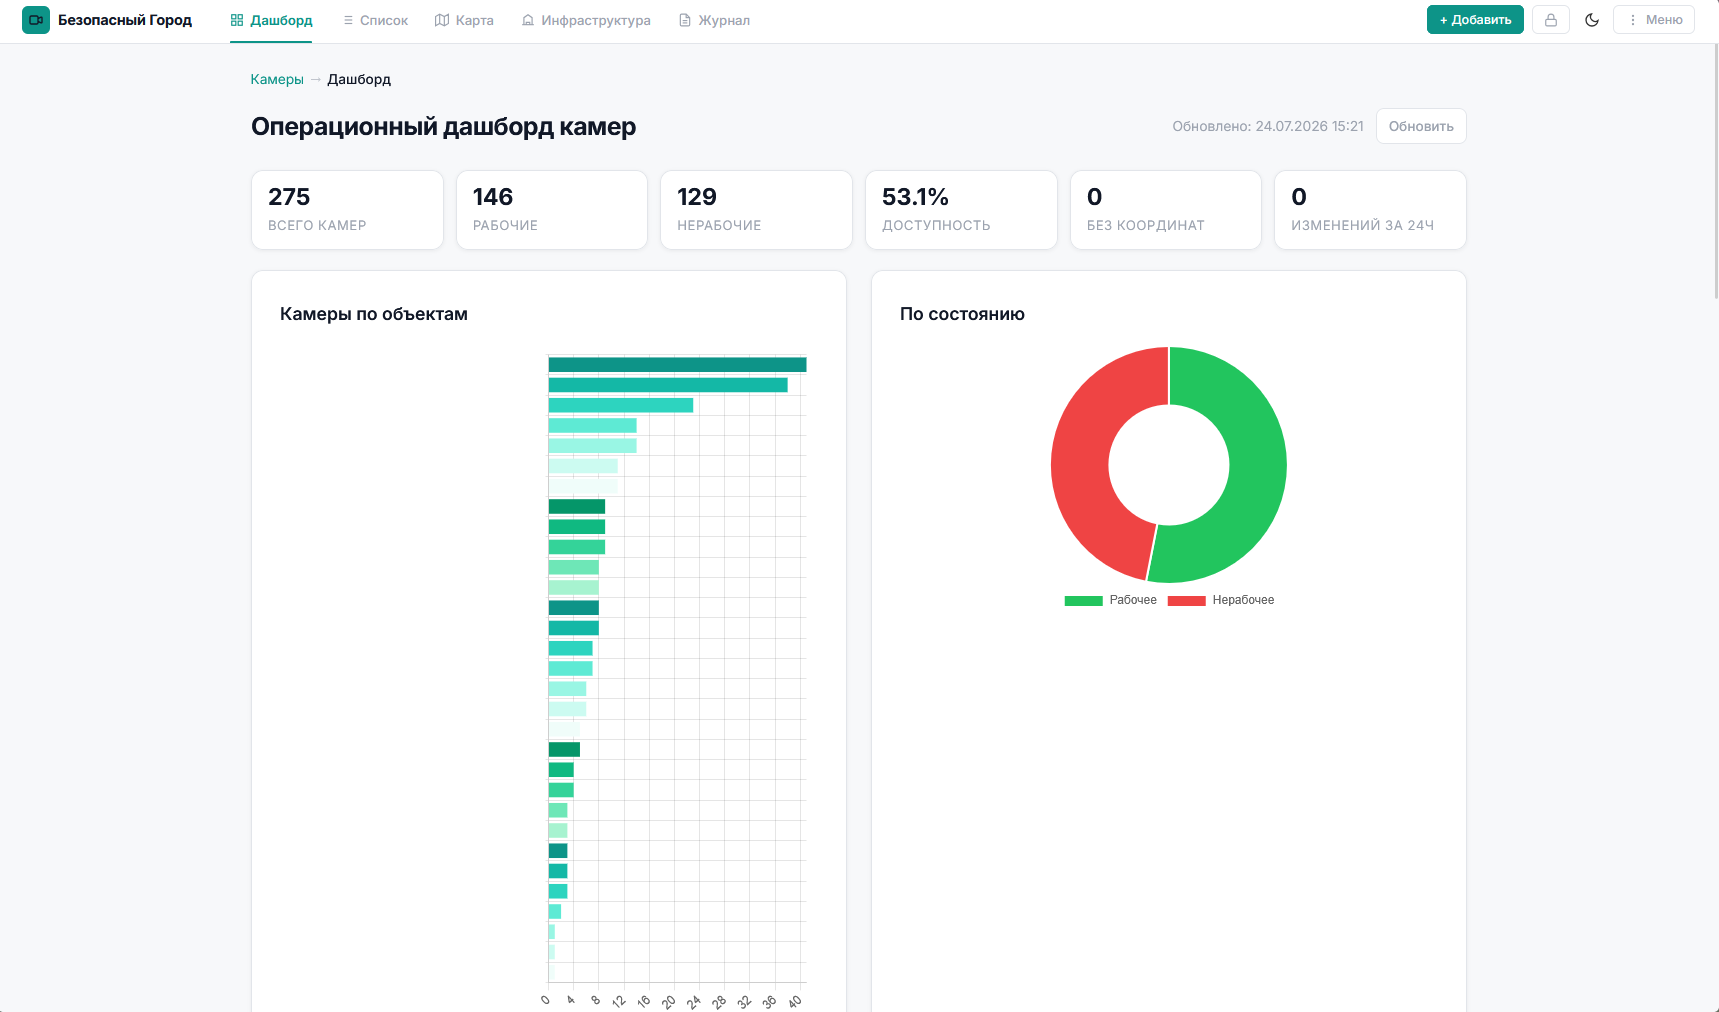Select the 53.1% Доступность card
Image resolution: width=1719 pixels, height=1012 pixels.
[x=961, y=210]
